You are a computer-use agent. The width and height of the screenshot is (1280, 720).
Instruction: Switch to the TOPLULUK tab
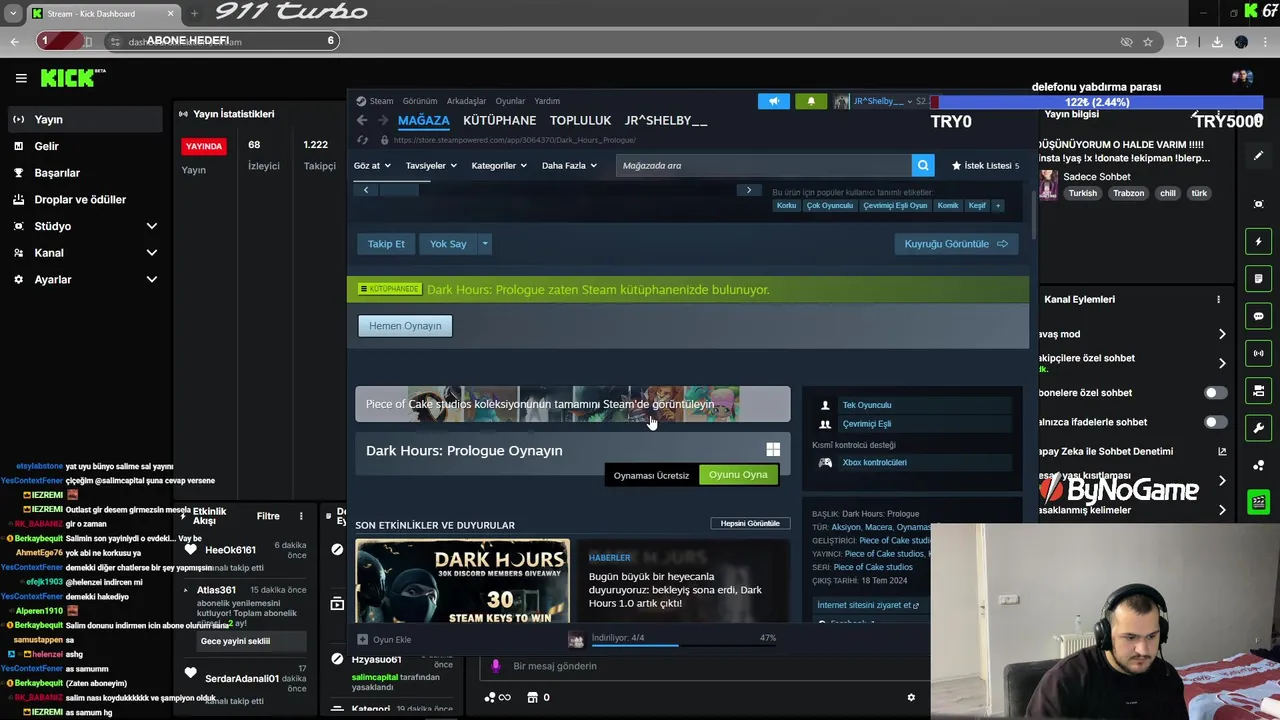[580, 120]
